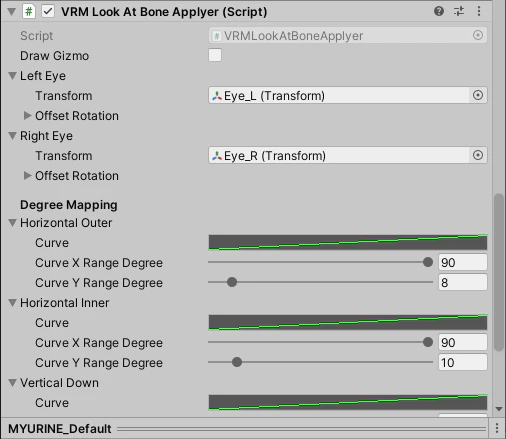
Task: Click Horizontal Inner Curve X Range Degree label
Action: 99,343
